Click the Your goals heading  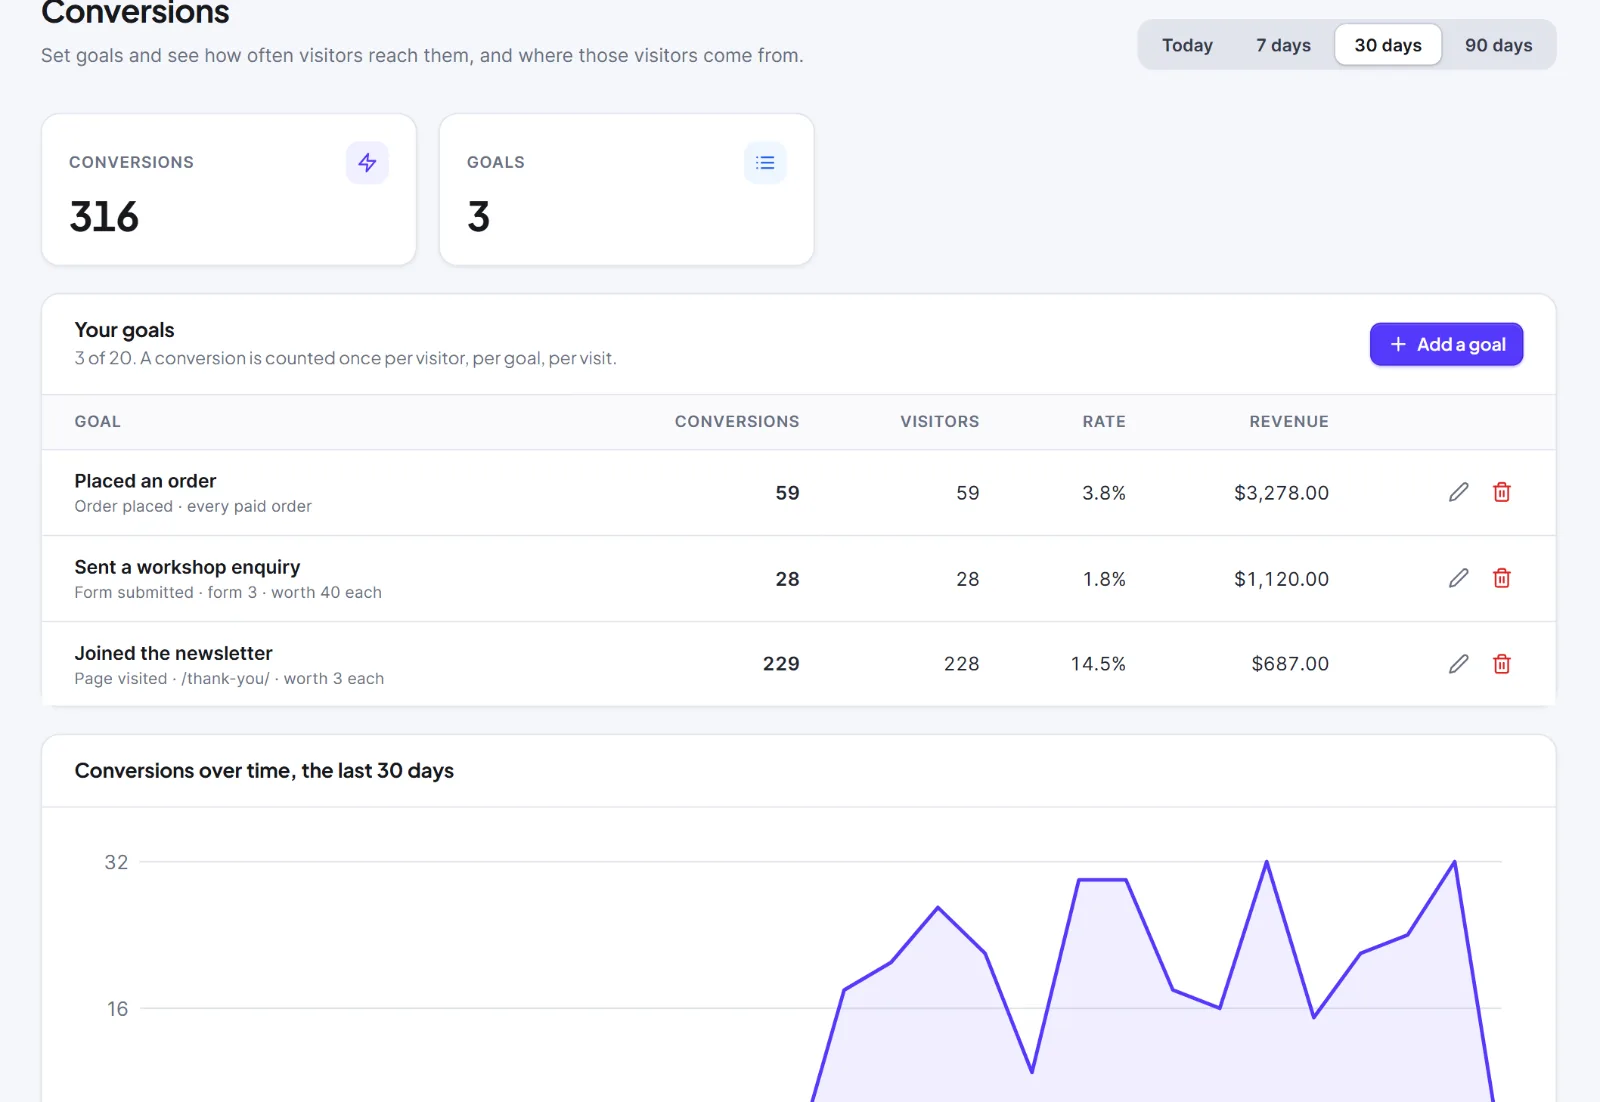124,330
